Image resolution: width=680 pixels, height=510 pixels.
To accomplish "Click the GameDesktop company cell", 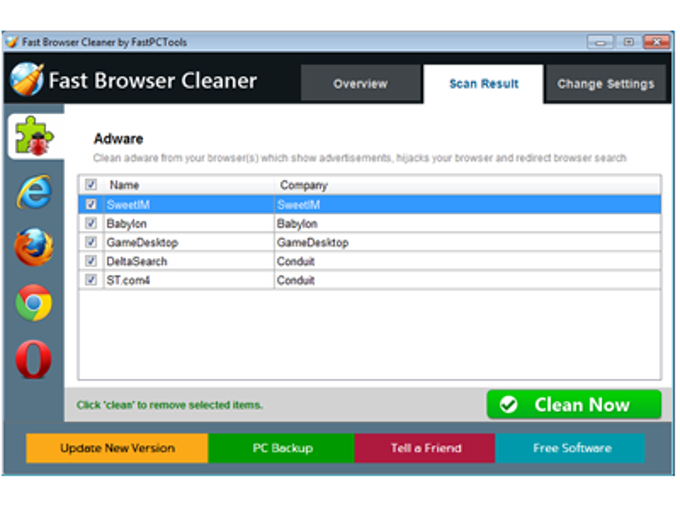I will [468, 242].
